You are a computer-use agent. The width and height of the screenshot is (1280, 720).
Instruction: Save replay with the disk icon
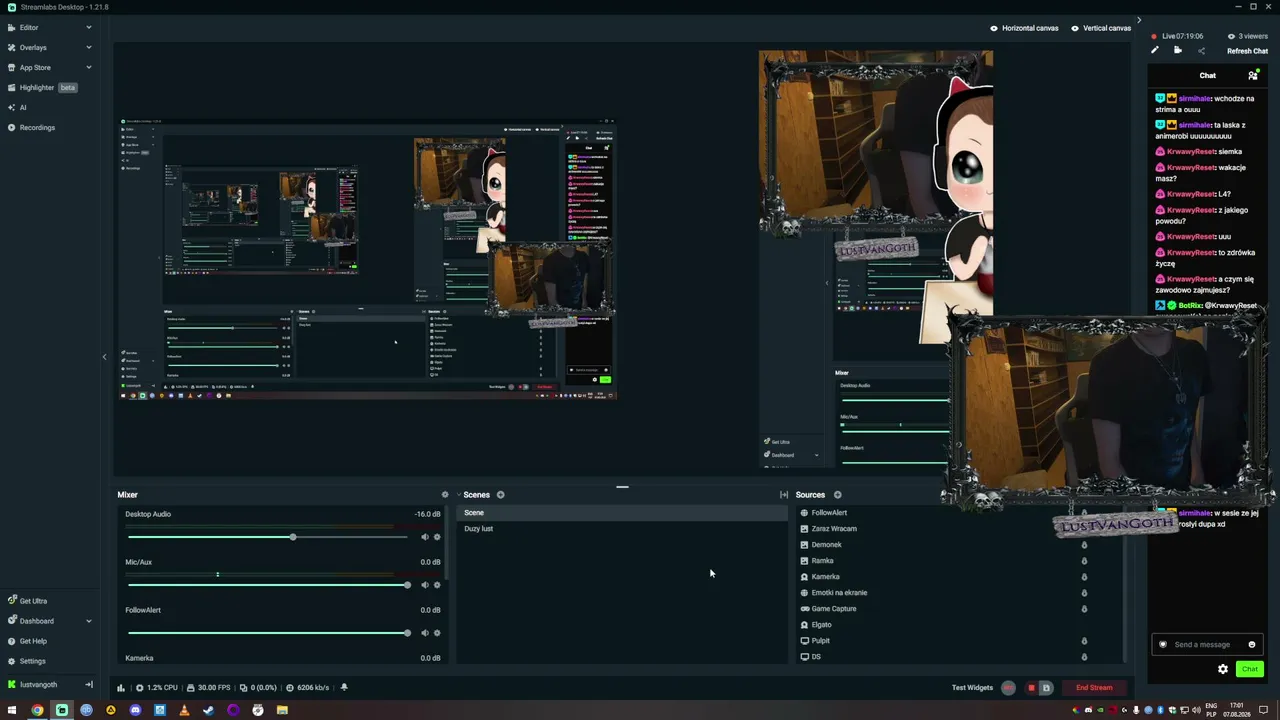point(1046,688)
